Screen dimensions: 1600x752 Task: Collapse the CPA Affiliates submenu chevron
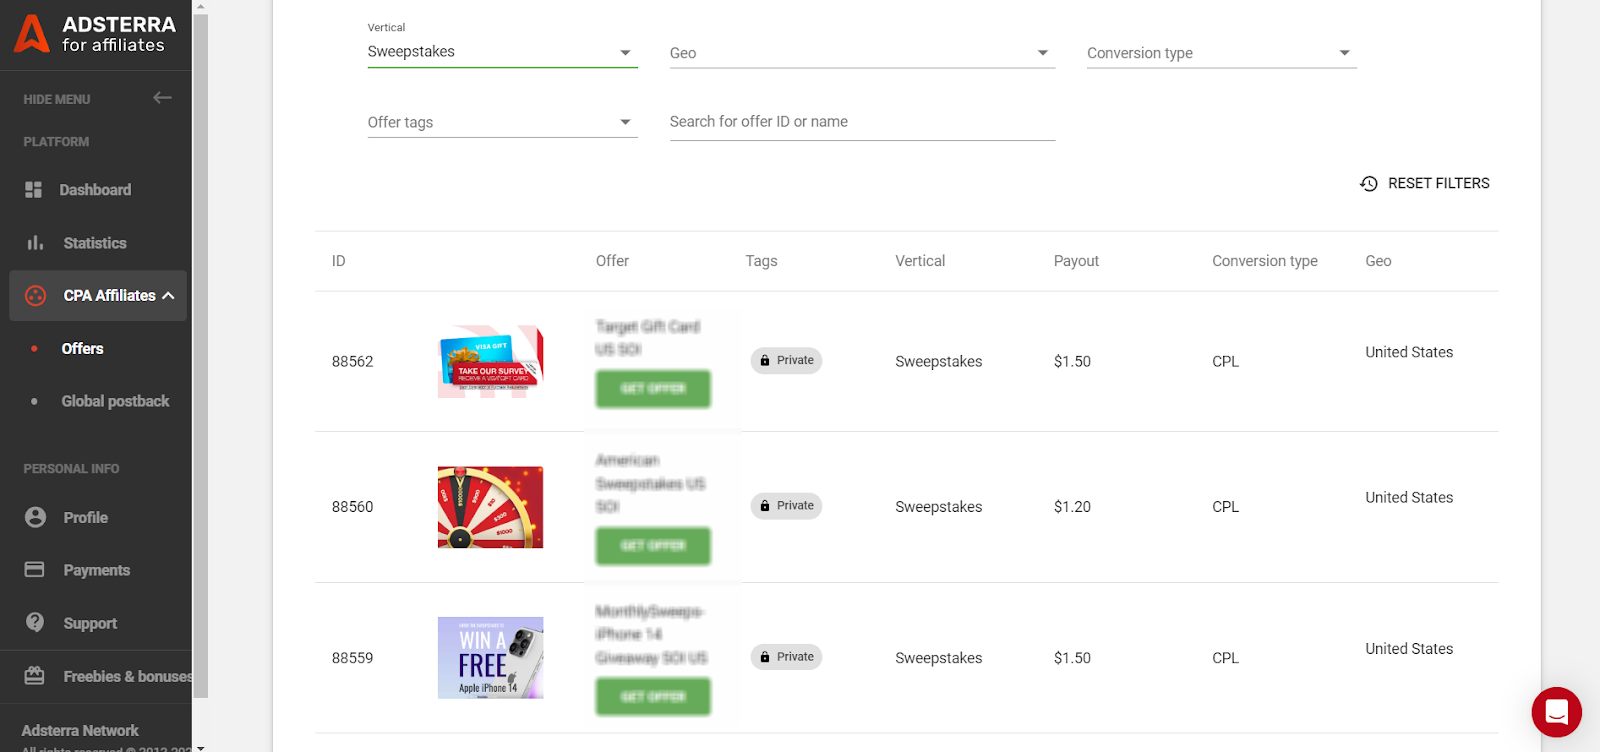tap(168, 296)
